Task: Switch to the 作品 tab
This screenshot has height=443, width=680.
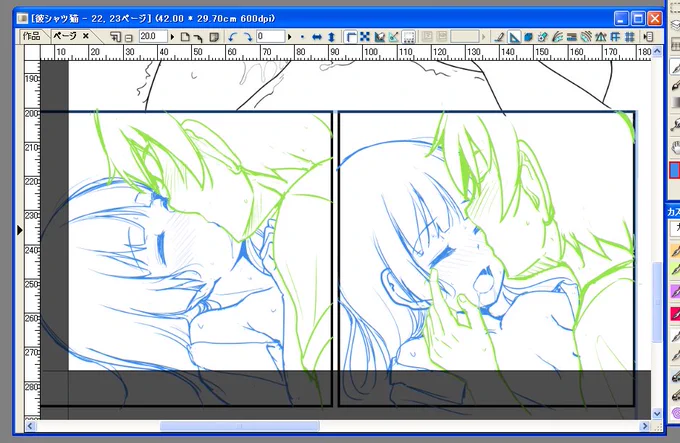Action: [31, 36]
